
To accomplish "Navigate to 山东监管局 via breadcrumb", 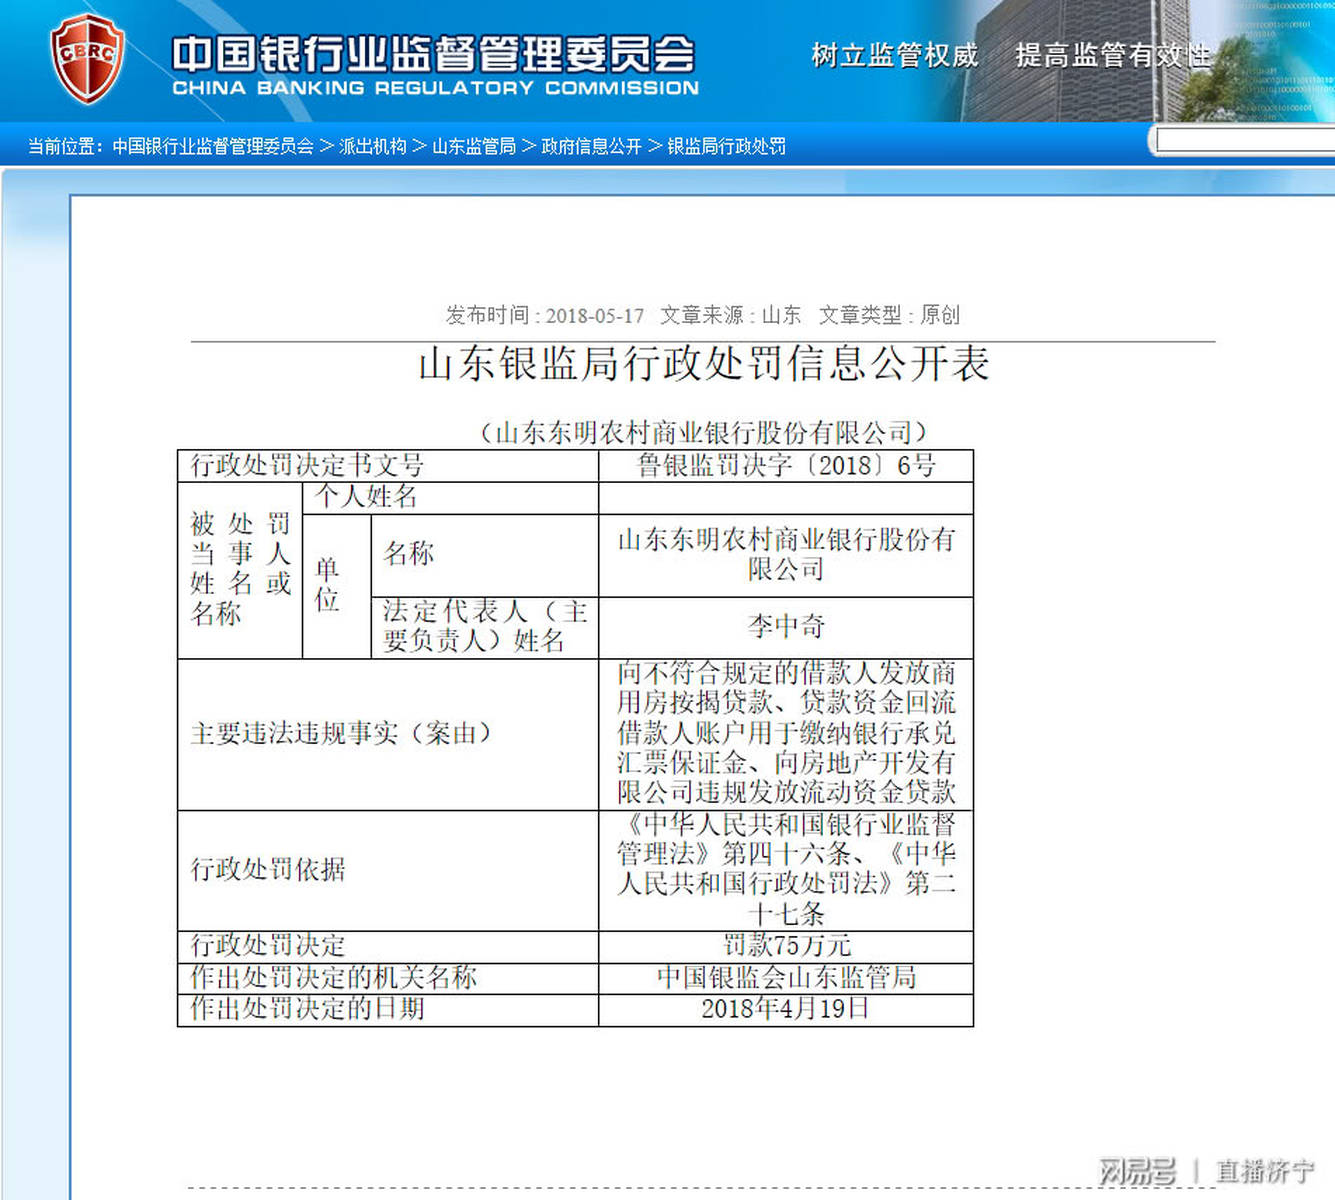I will 474,146.
